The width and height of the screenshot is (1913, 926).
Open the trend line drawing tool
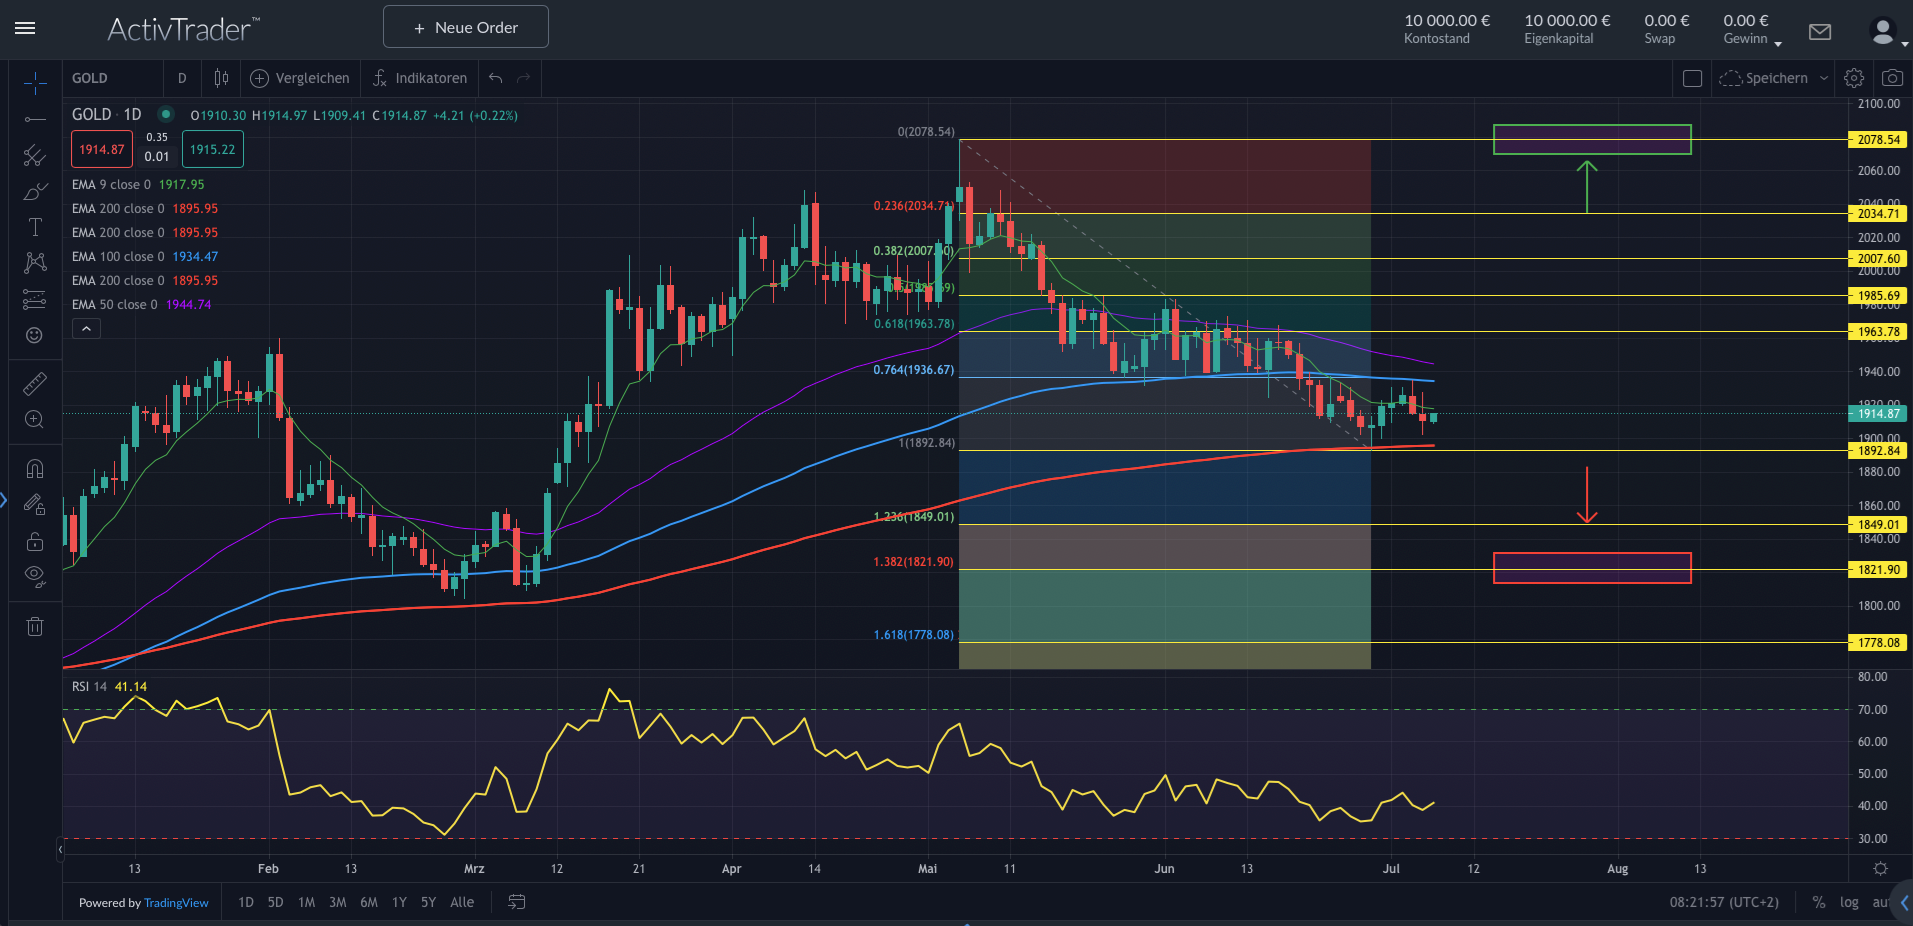35,117
